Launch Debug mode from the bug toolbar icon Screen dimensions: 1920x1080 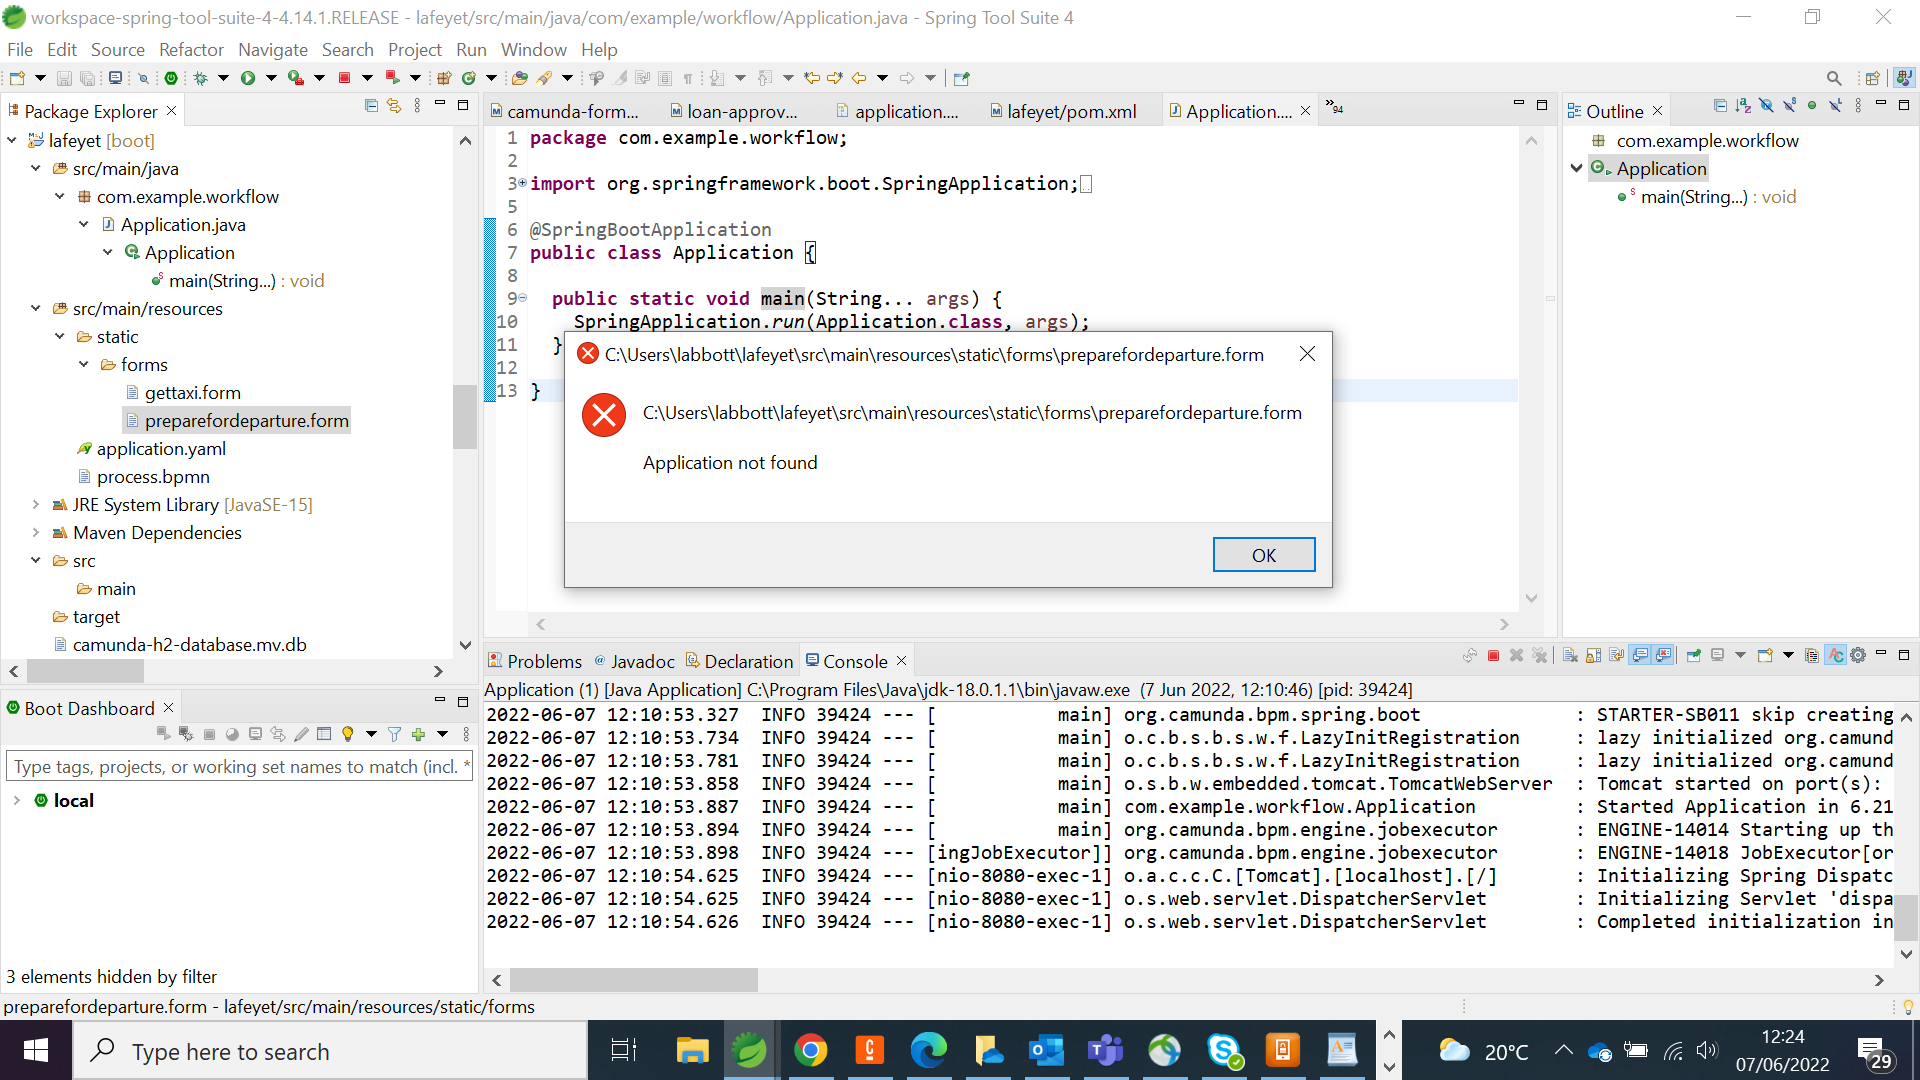[200, 78]
